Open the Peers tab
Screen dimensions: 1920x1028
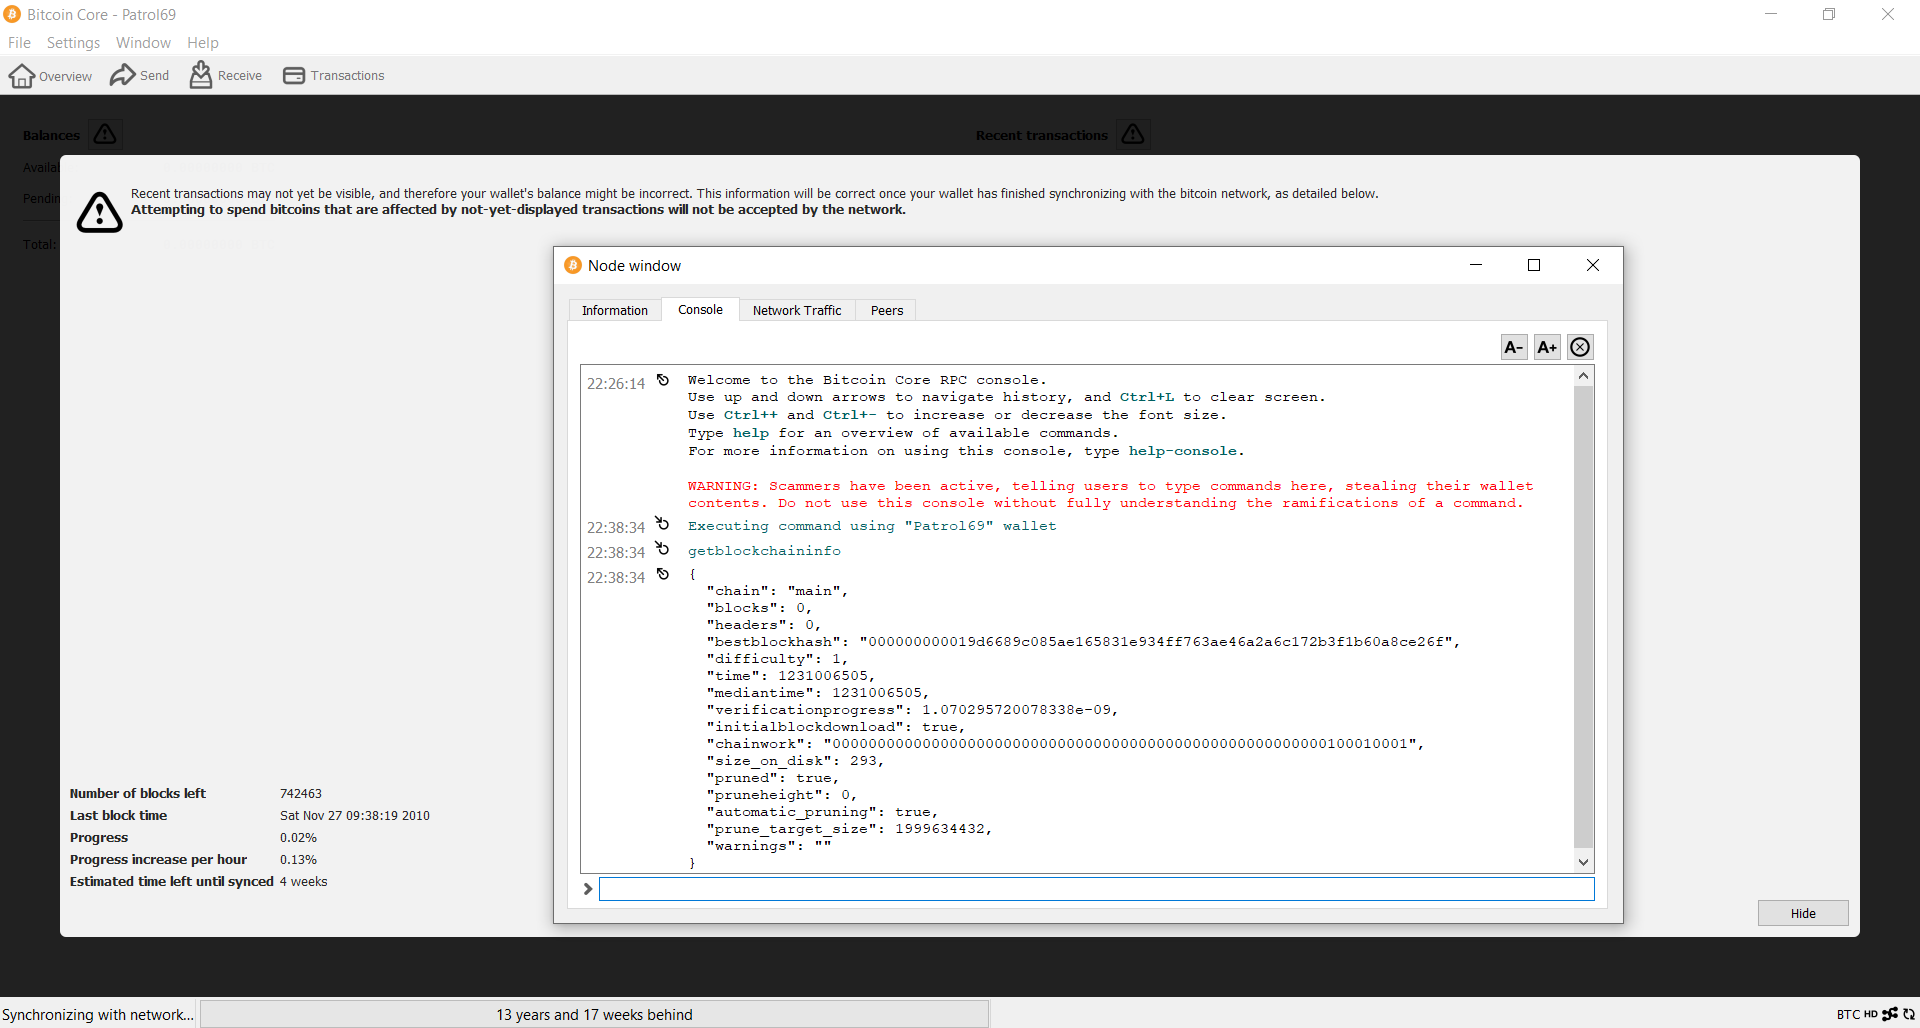pyautogui.click(x=886, y=310)
